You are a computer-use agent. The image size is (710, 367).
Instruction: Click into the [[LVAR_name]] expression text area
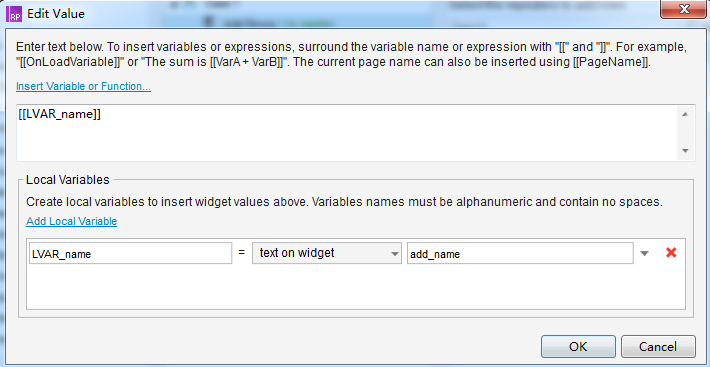click(x=347, y=133)
